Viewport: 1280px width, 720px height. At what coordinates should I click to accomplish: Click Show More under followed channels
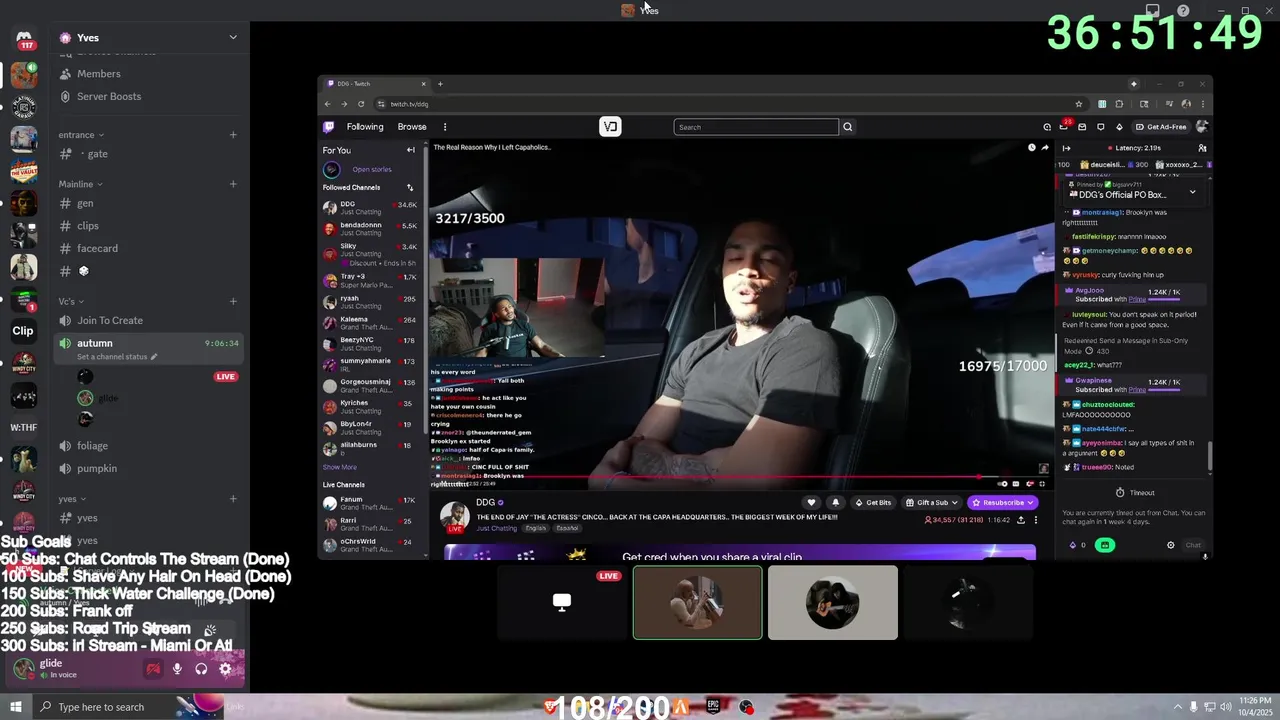click(x=339, y=467)
